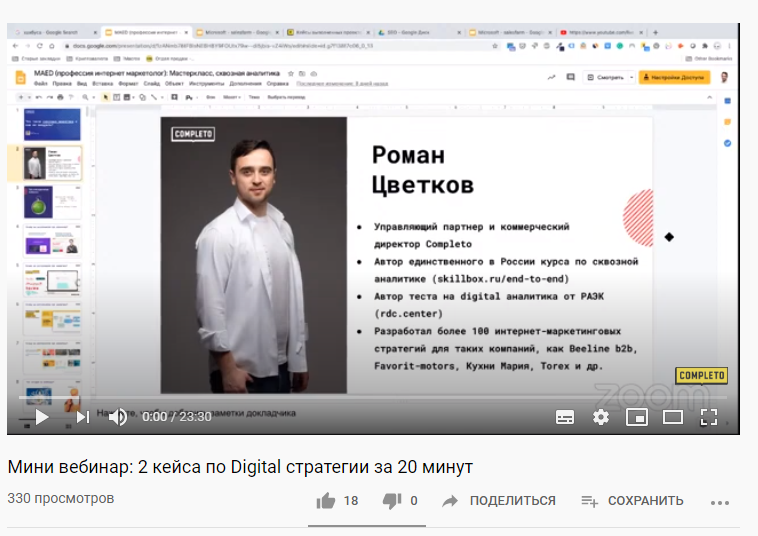Image resolution: width=758 pixels, height=536 pixels.
Task: Select the first blue slide thumbnail
Action: pyautogui.click(x=52, y=124)
